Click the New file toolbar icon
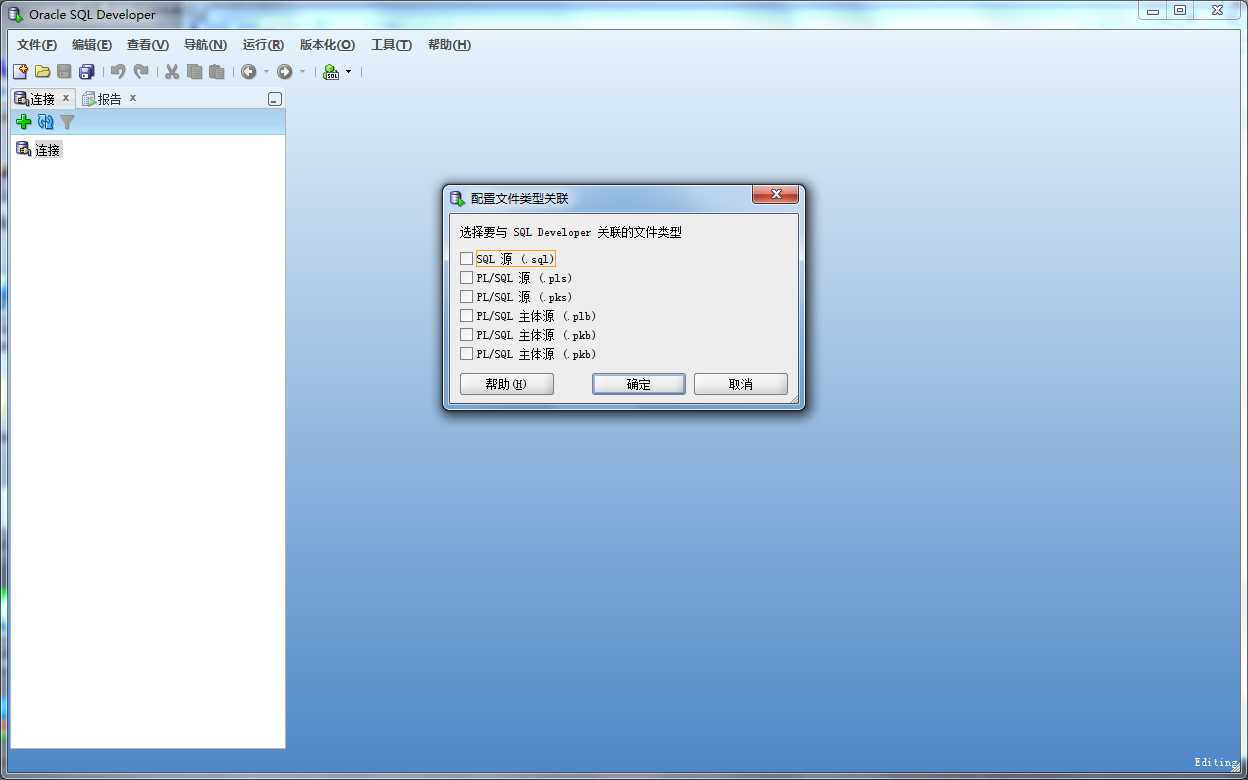 pyautogui.click(x=20, y=72)
